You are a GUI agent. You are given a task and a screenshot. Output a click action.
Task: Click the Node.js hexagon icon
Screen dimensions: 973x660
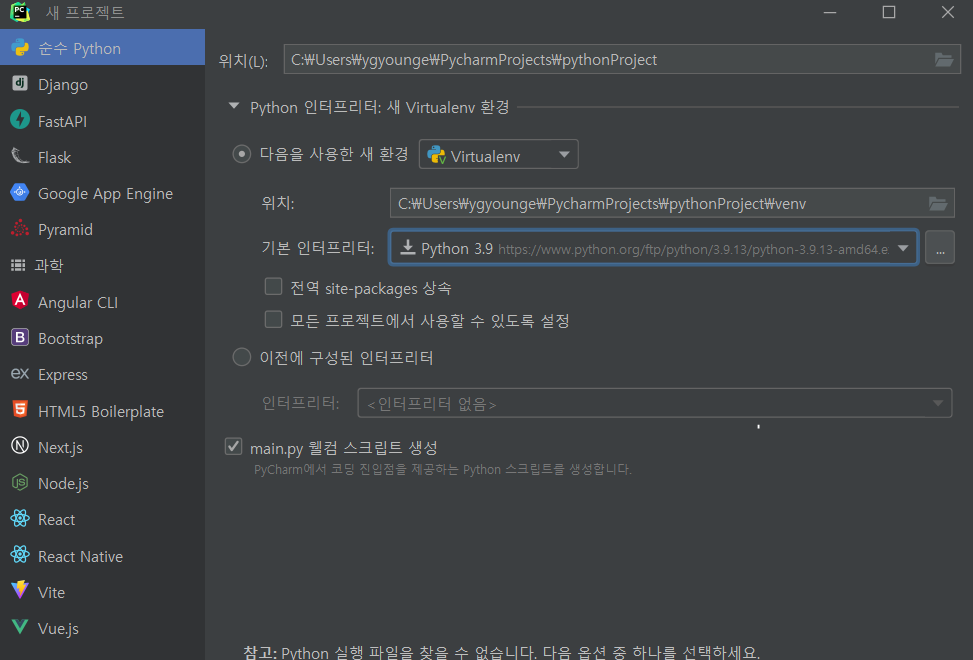(x=20, y=482)
